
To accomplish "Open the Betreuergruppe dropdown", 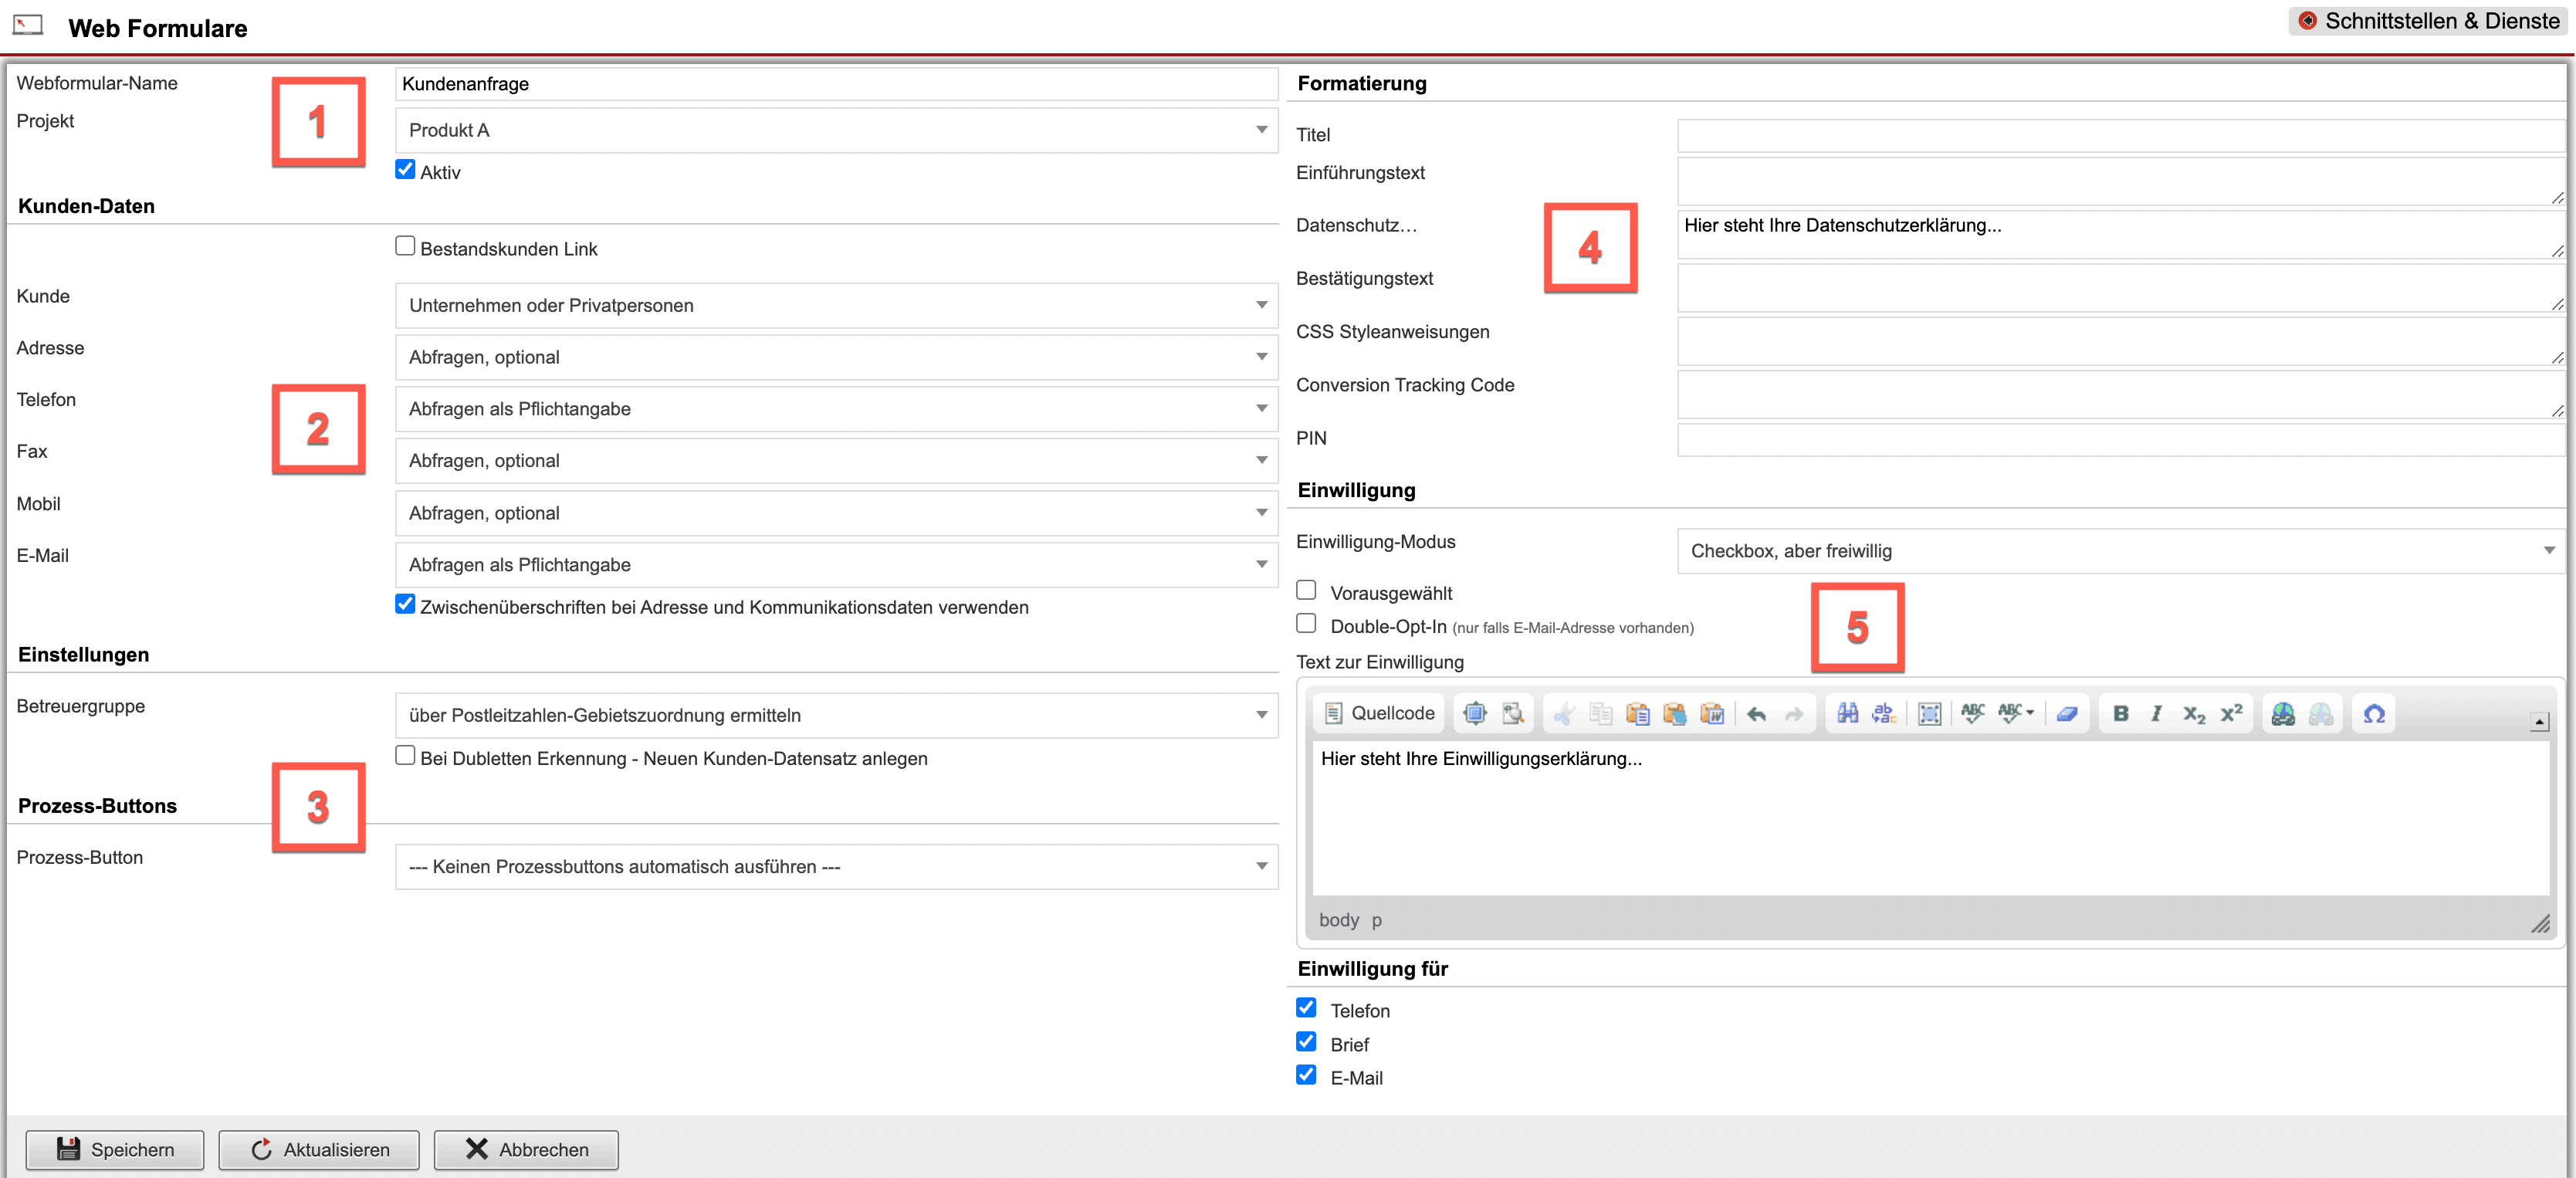I will tap(836, 715).
